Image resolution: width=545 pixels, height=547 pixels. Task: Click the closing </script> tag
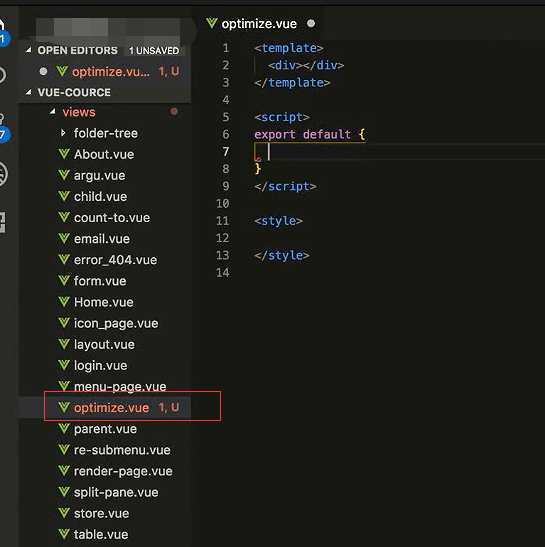[285, 186]
